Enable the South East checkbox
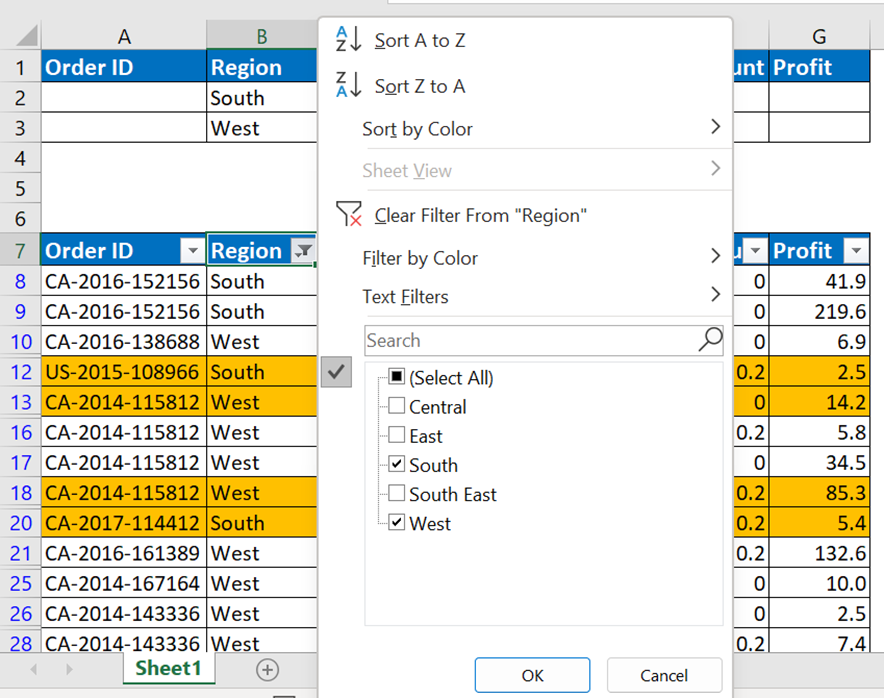The image size is (884, 698). click(397, 493)
